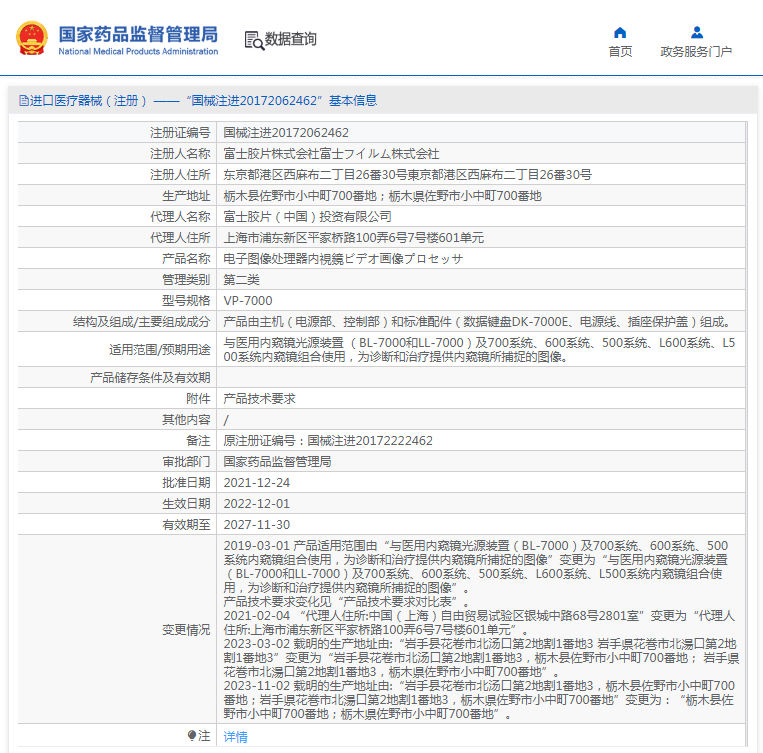The width and height of the screenshot is (763, 753).
Task: Select registration number 国械注进20172062462 value
Action: tap(286, 133)
